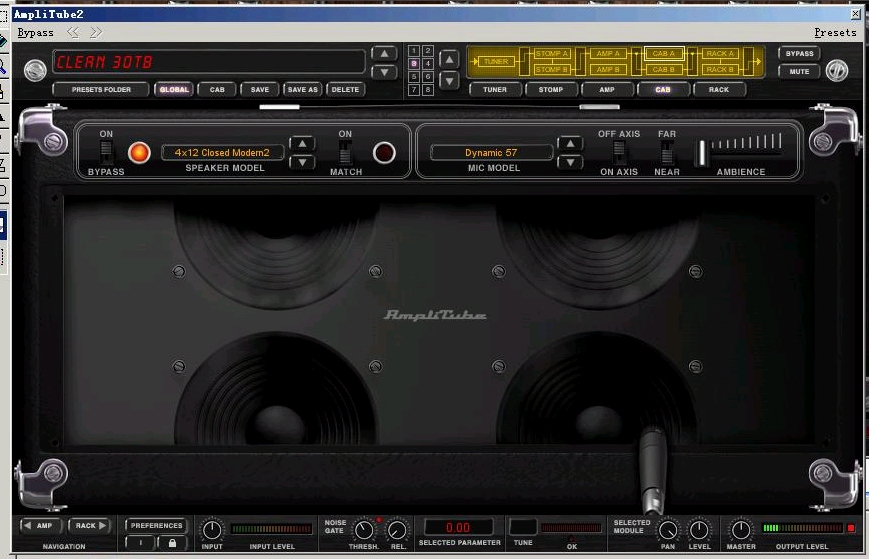Click the INPUT gain knob
The width and height of the screenshot is (869, 559).
212,530
